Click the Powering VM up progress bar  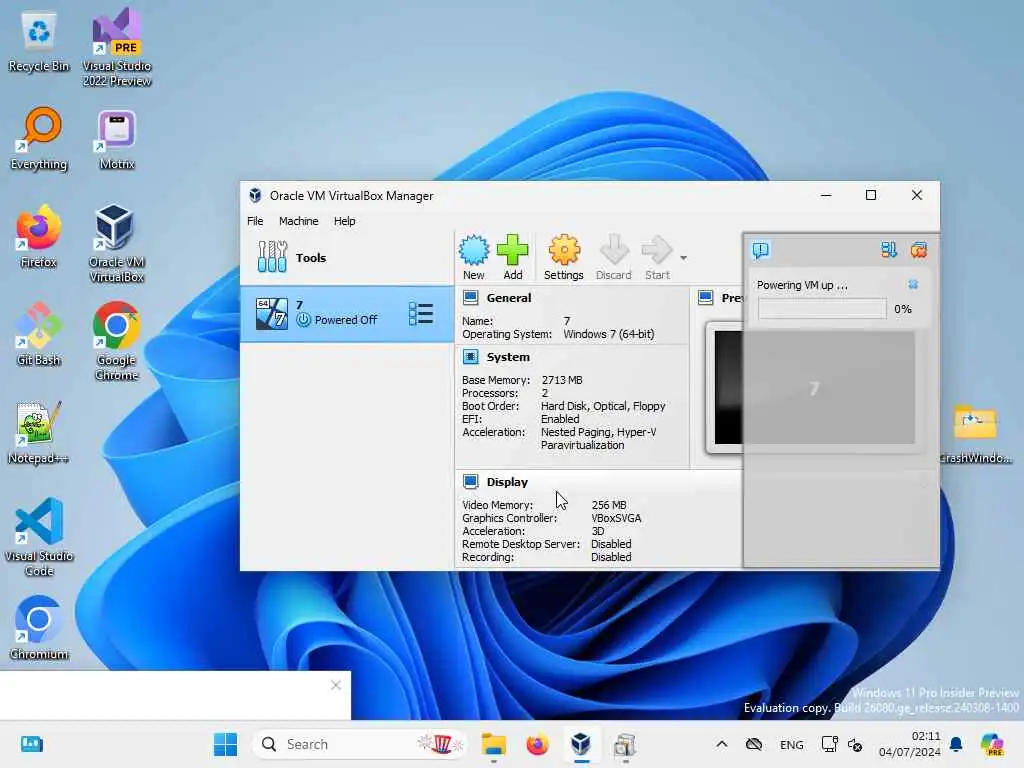click(x=822, y=309)
